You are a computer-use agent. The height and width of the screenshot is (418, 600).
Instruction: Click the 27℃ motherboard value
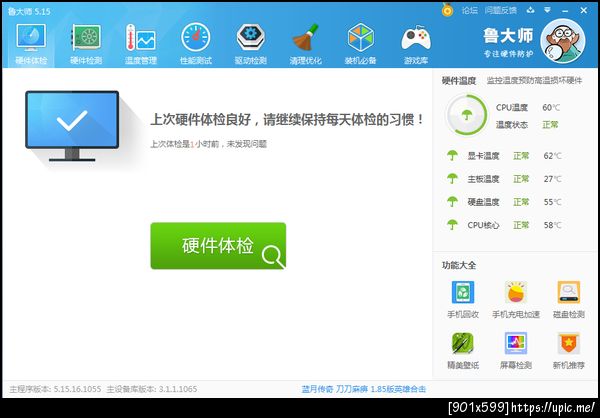pyautogui.click(x=552, y=179)
